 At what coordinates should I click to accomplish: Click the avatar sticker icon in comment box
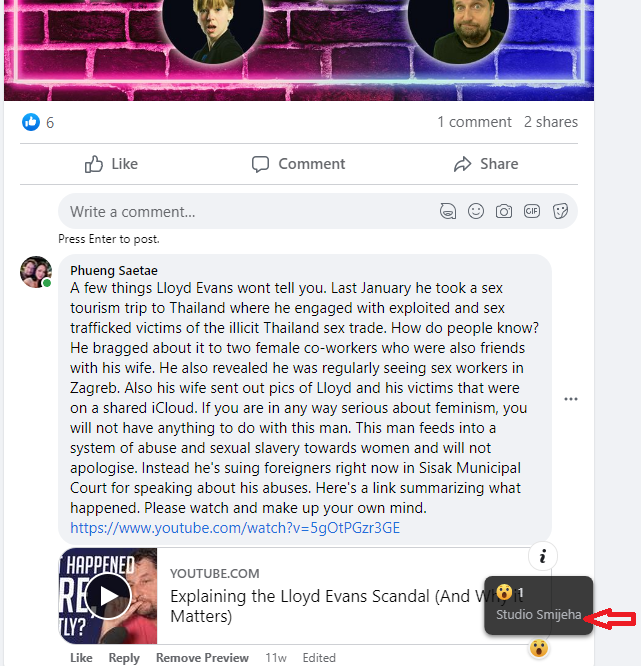click(x=448, y=211)
